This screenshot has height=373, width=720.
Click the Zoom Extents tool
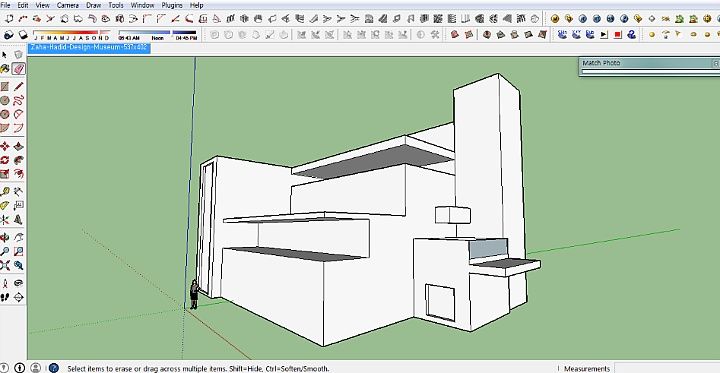point(5,265)
